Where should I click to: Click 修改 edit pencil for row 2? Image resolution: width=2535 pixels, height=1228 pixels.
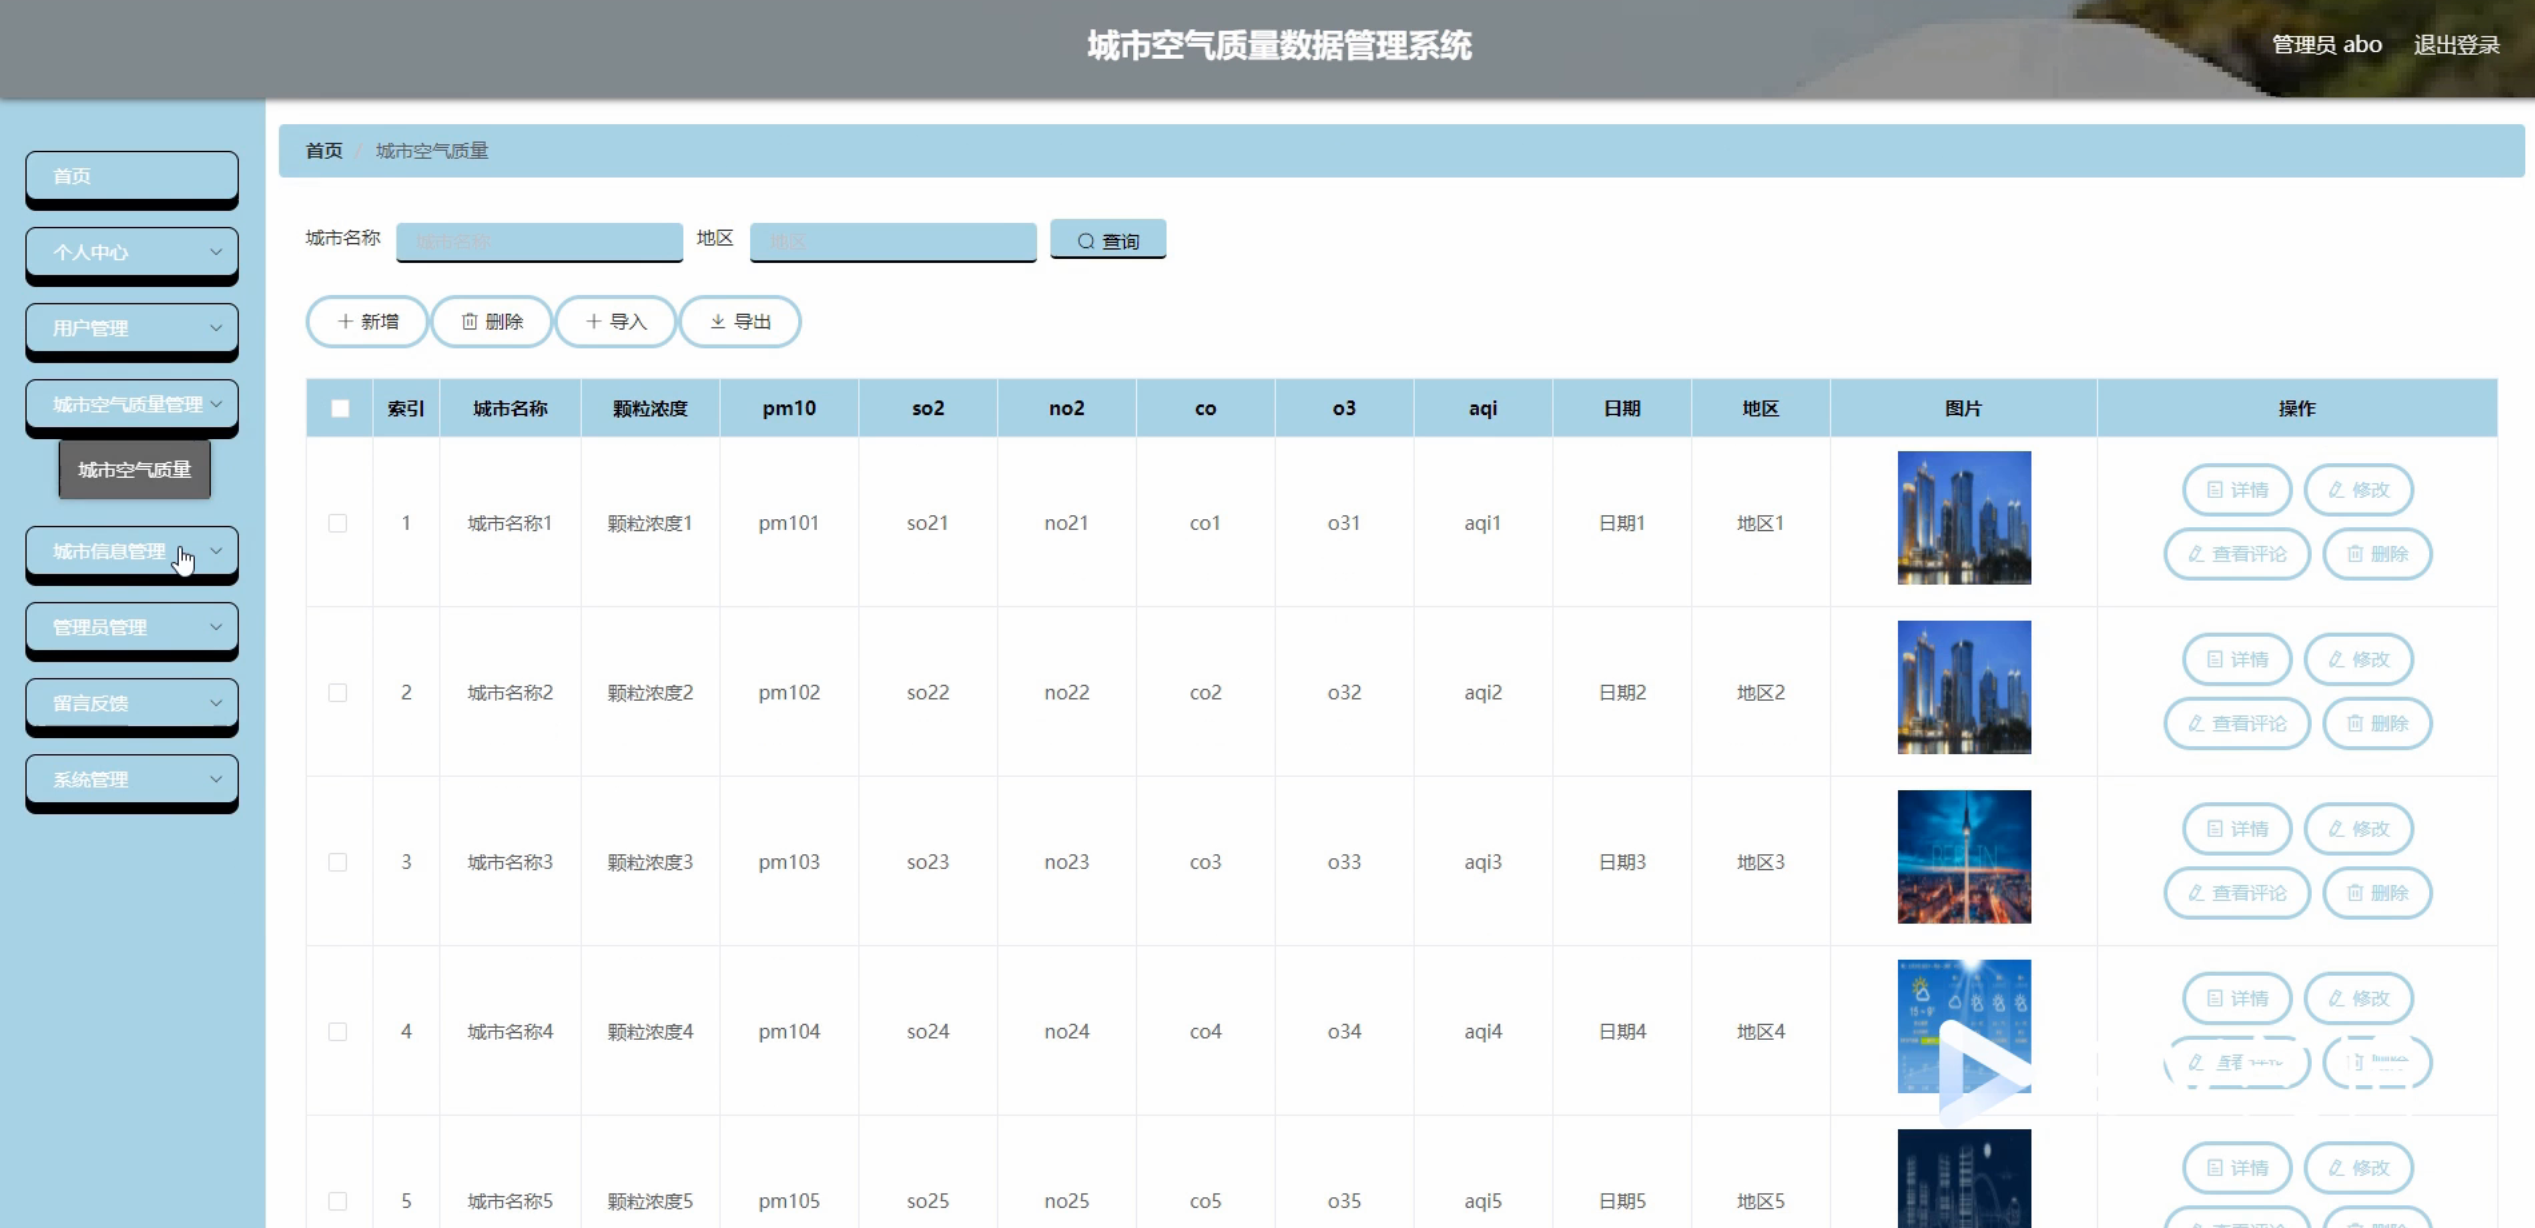[2359, 660]
